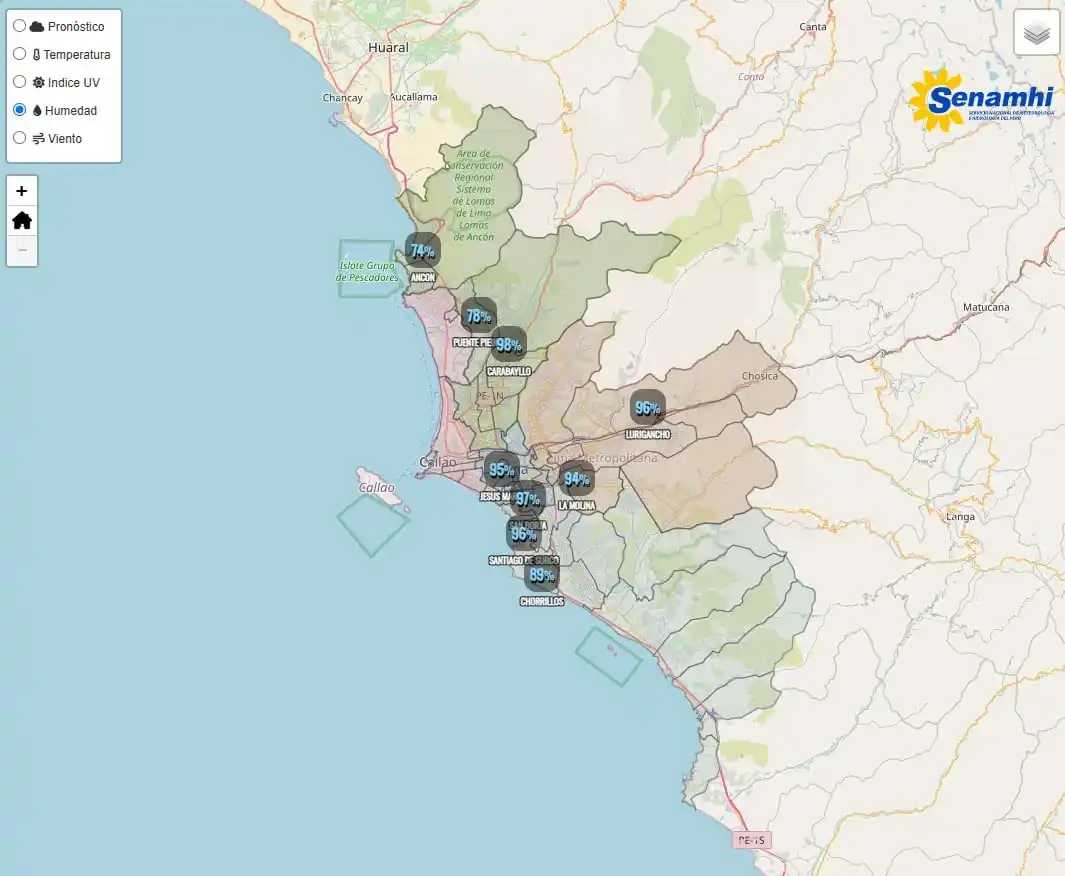This screenshot has height=876, width=1065.
Task: Click the Aucallama town label
Action: [414, 97]
